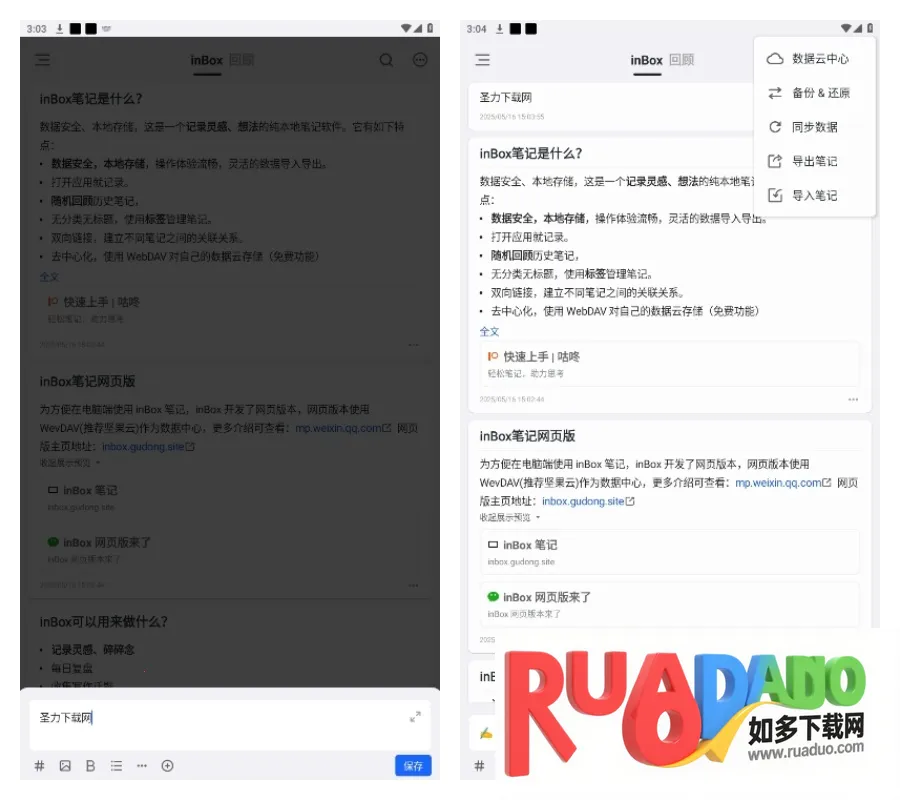Click battery icon in left screen status bar
This screenshot has width=900, height=800.
430,28
